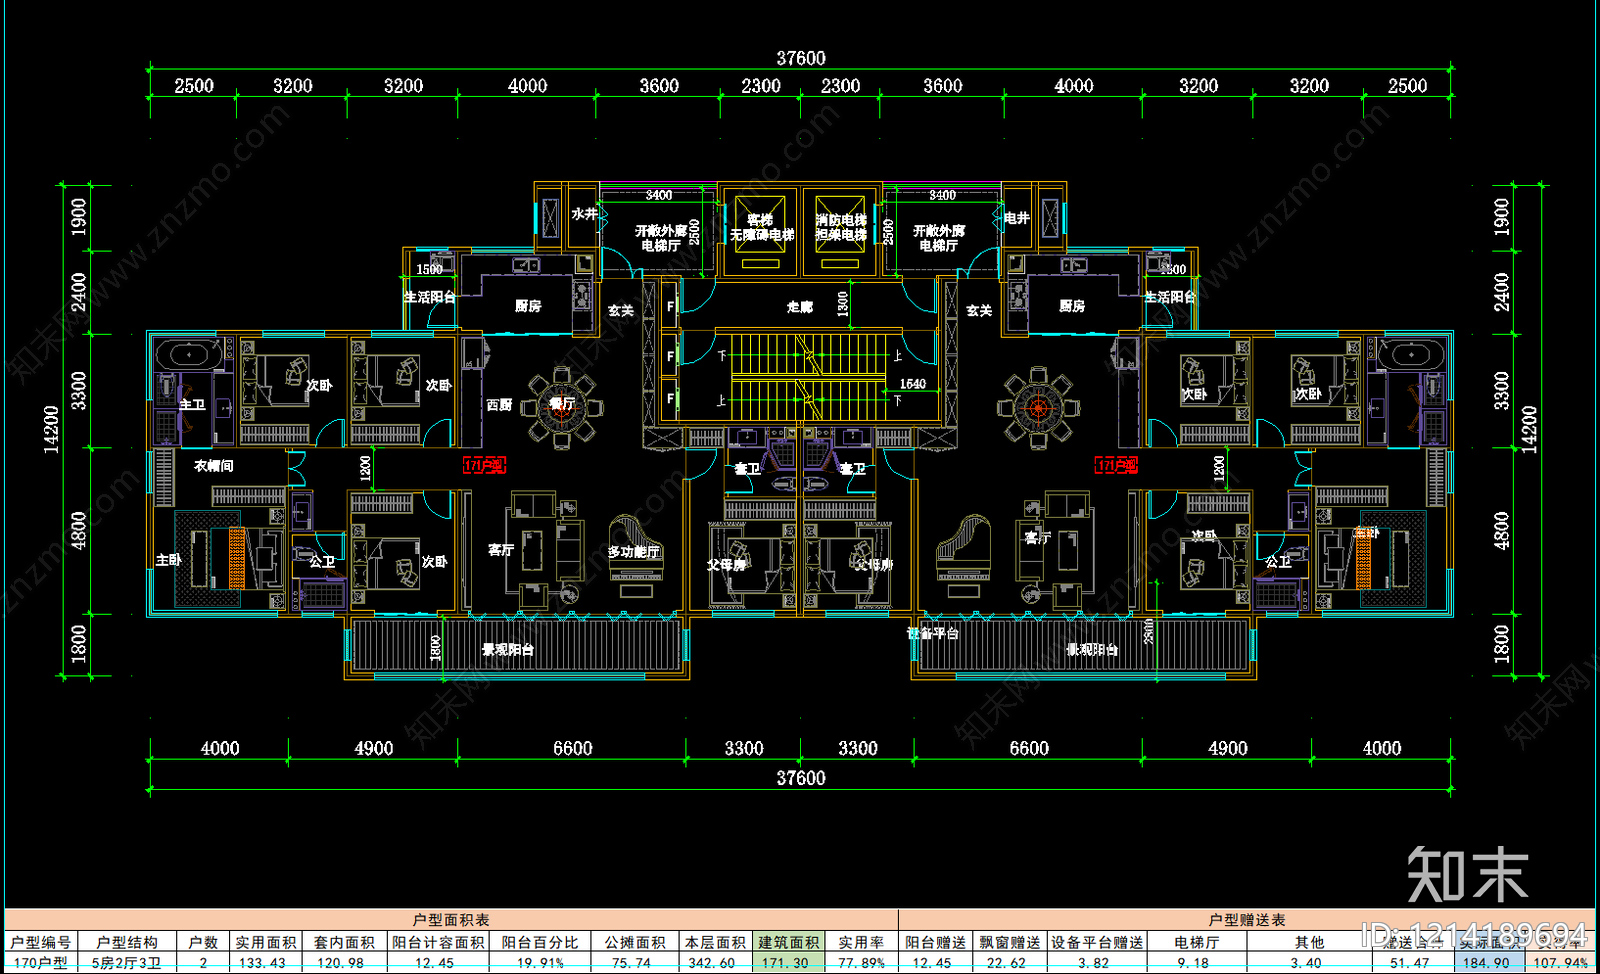Image resolution: width=1600 pixels, height=974 pixels.
Task: Select the 户型结构 header cell
Action: pos(127,942)
